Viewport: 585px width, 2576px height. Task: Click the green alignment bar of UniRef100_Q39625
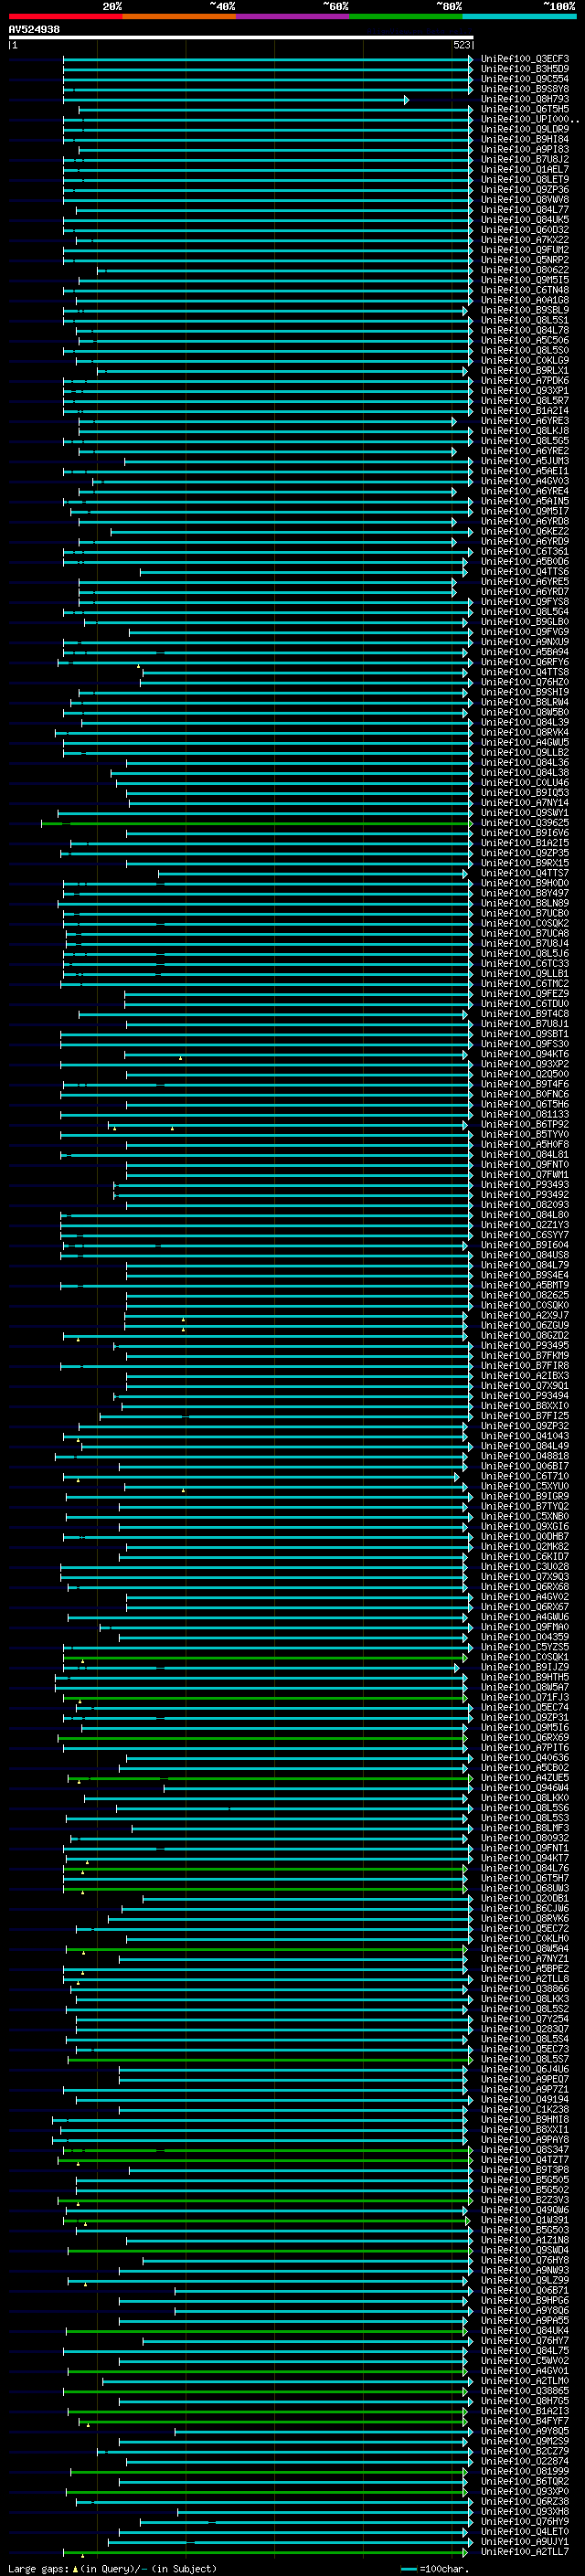(x=257, y=824)
